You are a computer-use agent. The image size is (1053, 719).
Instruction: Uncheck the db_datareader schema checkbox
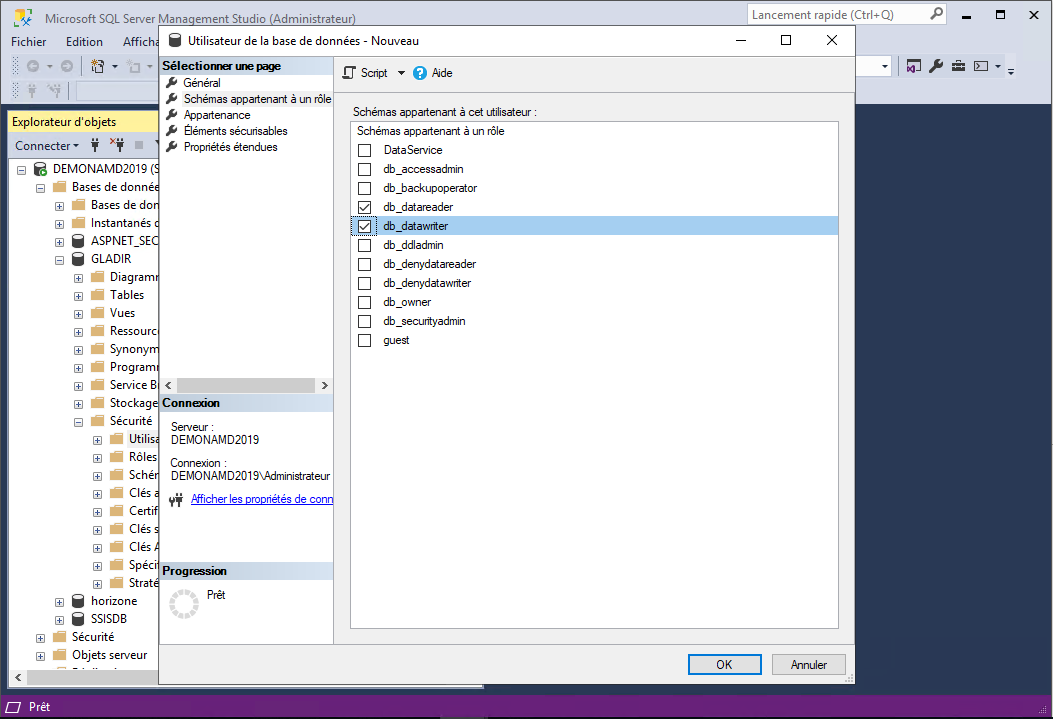click(x=364, y=207)
